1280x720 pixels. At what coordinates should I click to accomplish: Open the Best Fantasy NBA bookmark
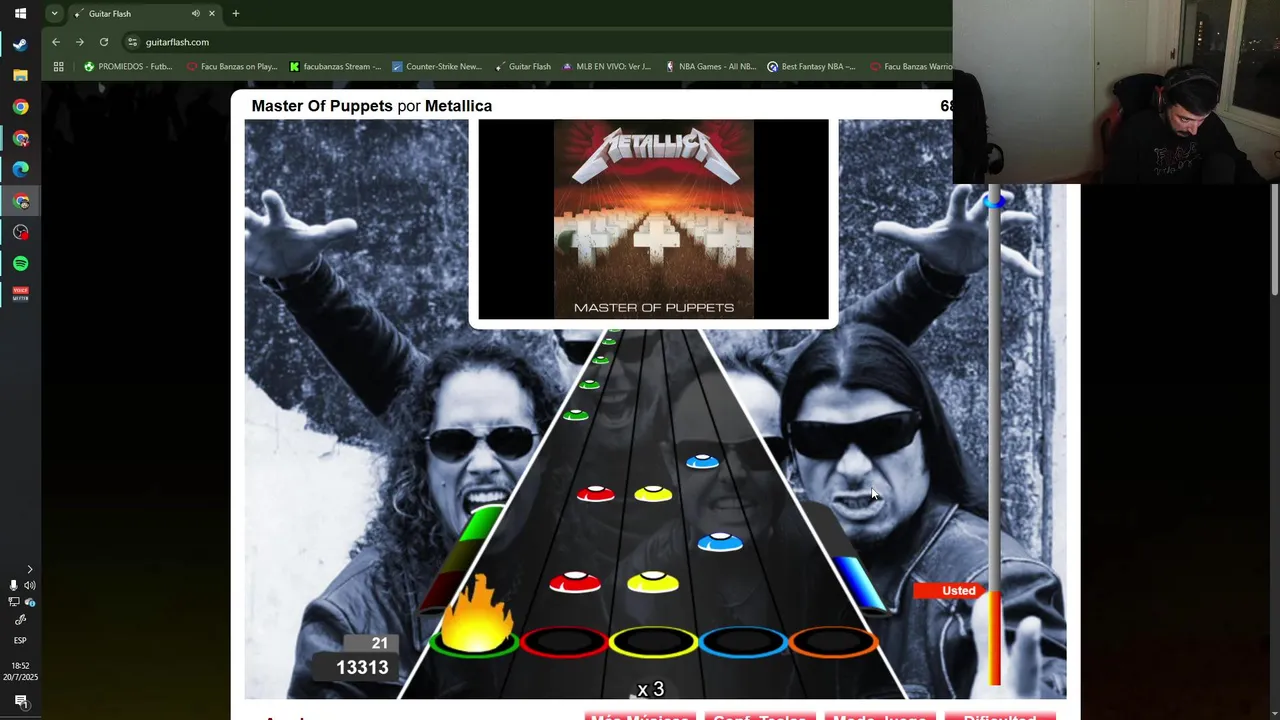click(x=811, y=67)
